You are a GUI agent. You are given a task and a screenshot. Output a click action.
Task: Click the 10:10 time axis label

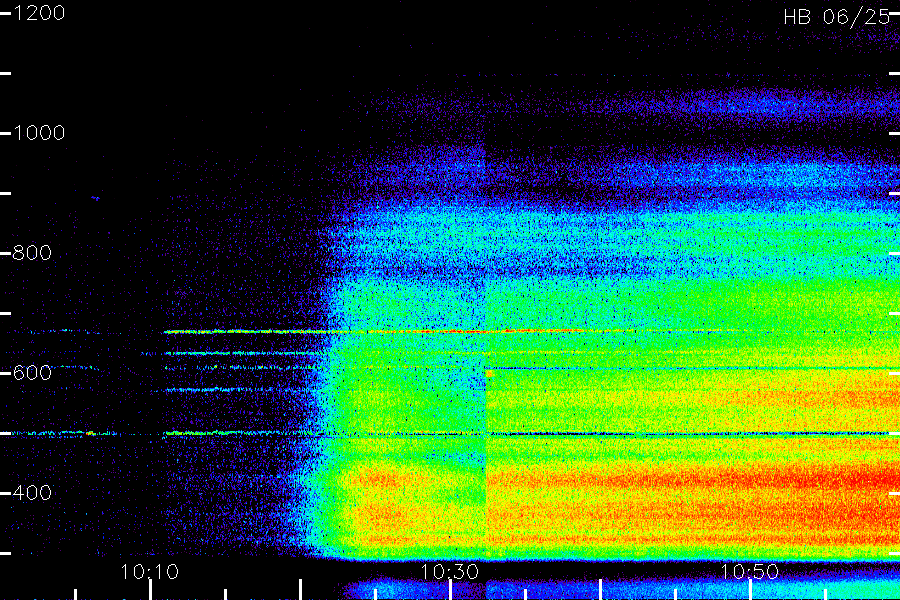150,572
